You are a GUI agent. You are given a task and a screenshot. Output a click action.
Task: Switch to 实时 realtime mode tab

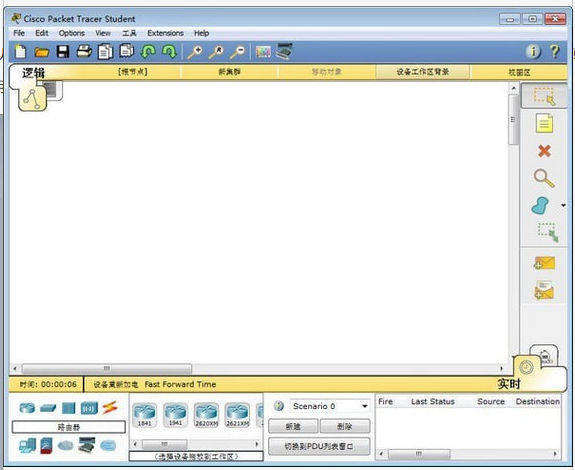coord(509,383)
